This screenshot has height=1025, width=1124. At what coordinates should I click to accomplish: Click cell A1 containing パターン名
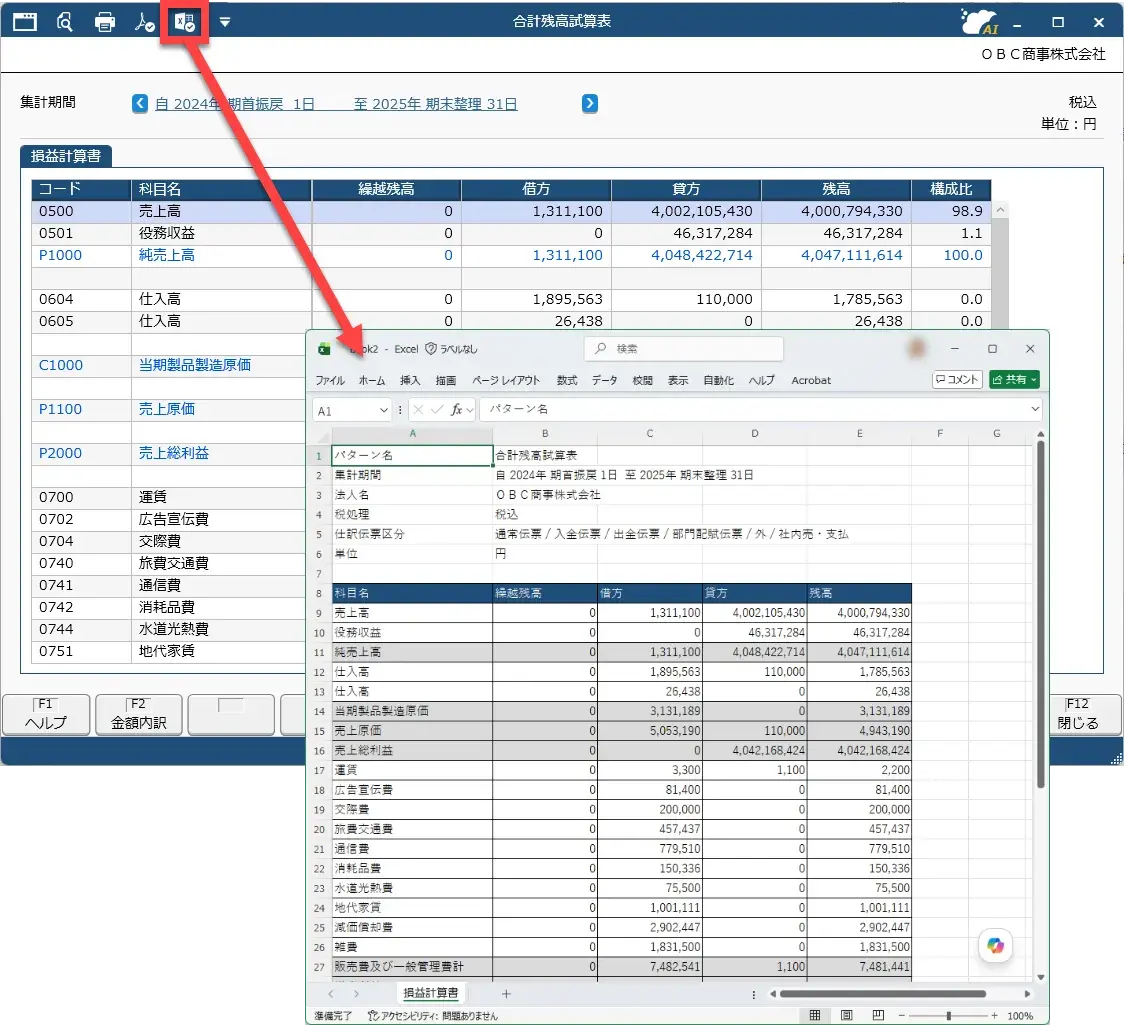[x=412, y=456]
